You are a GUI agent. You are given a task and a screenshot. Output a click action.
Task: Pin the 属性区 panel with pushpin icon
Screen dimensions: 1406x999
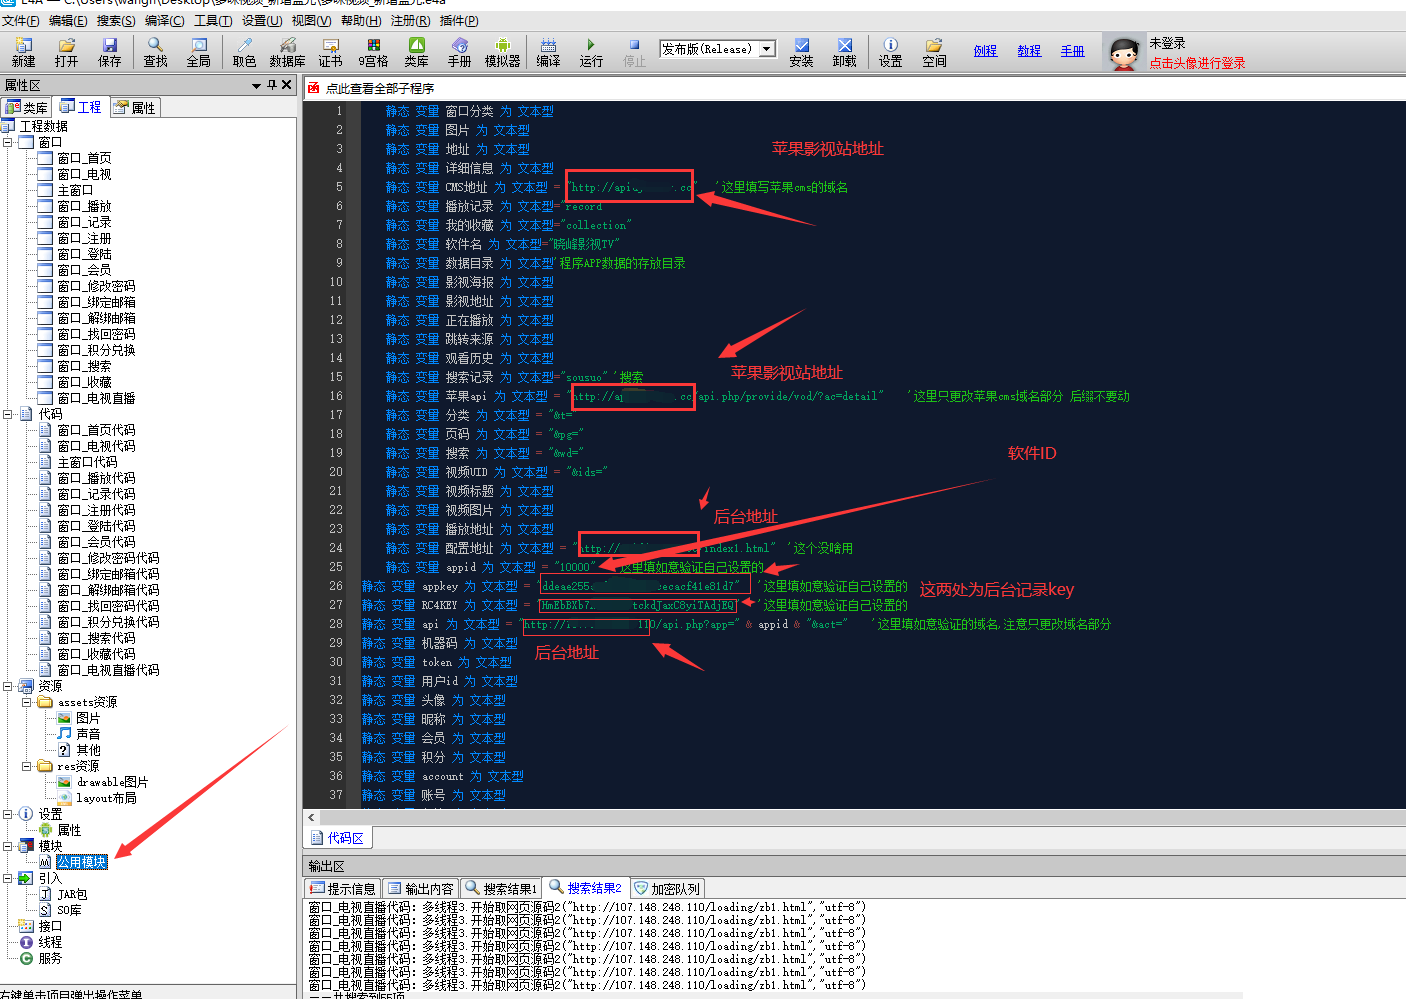[x=272, y=85]
